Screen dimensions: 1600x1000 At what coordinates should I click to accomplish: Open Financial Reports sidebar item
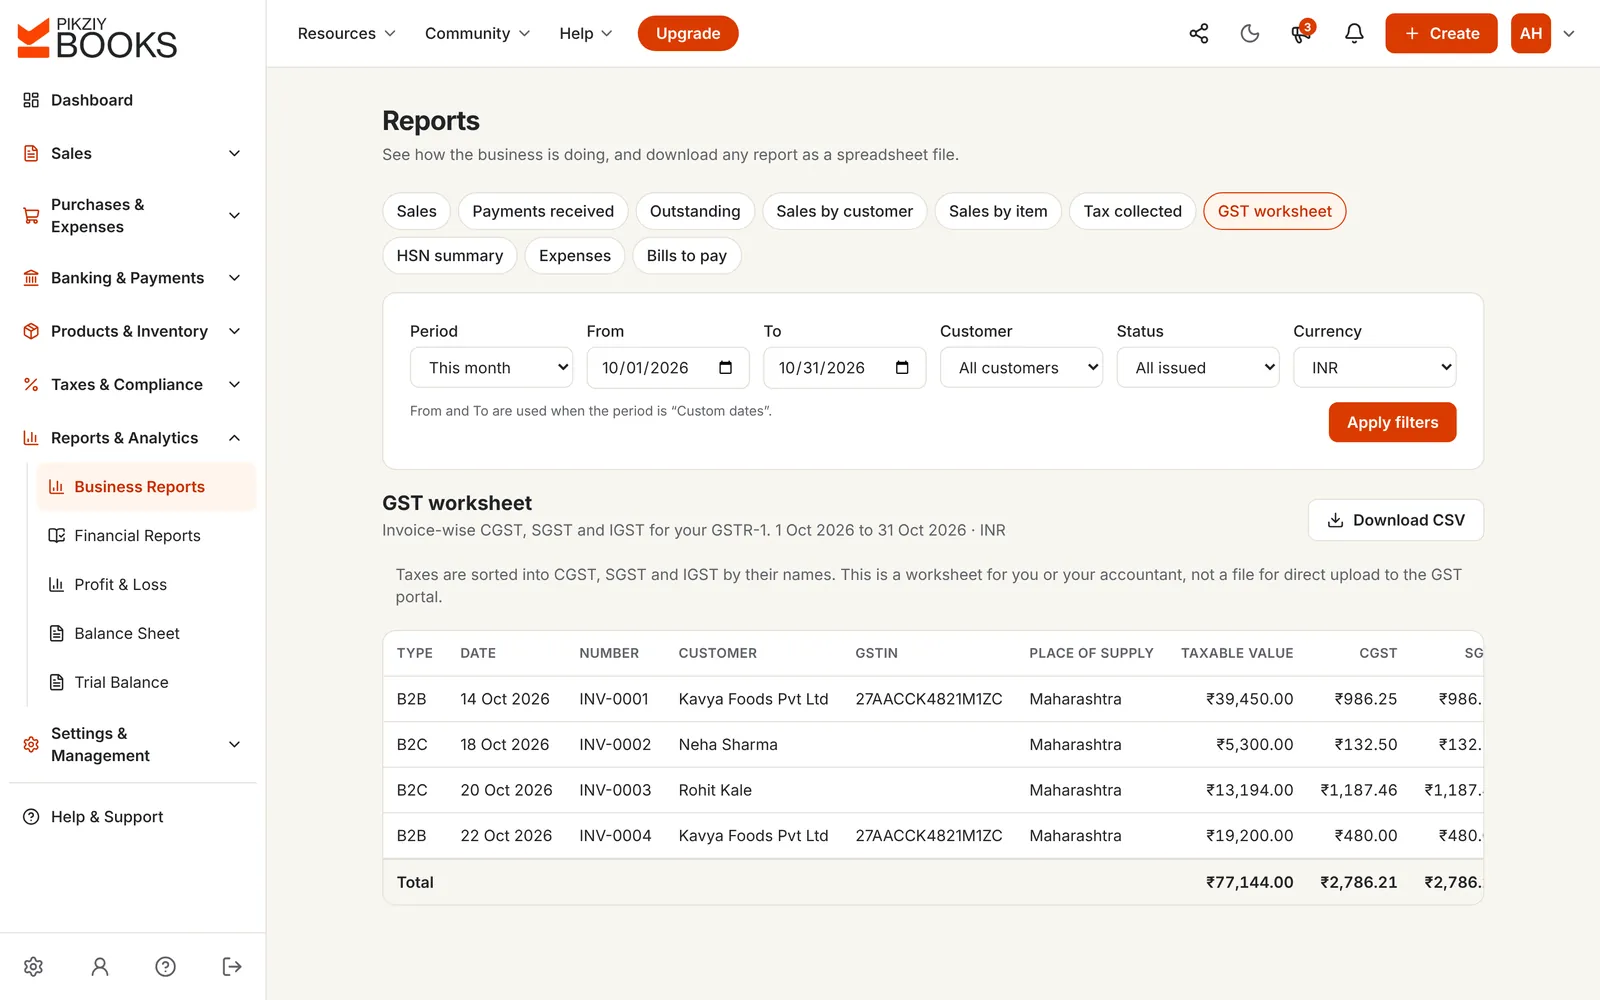[x=146, y=536]
